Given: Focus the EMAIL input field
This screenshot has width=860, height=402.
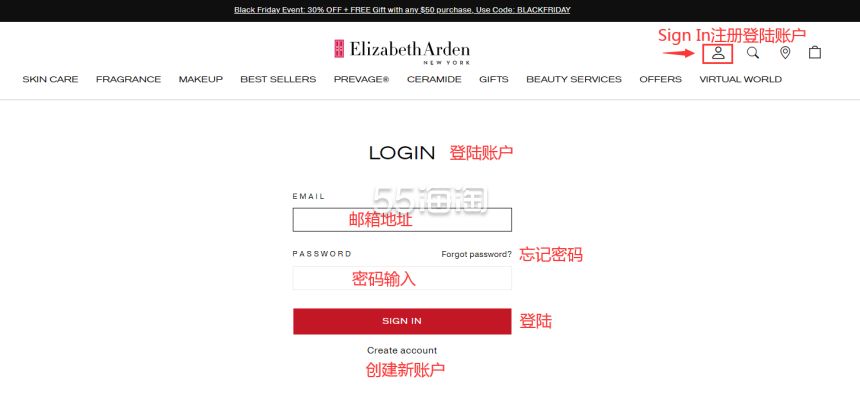Looking at the screenshot, I should [x=402, y=220].
